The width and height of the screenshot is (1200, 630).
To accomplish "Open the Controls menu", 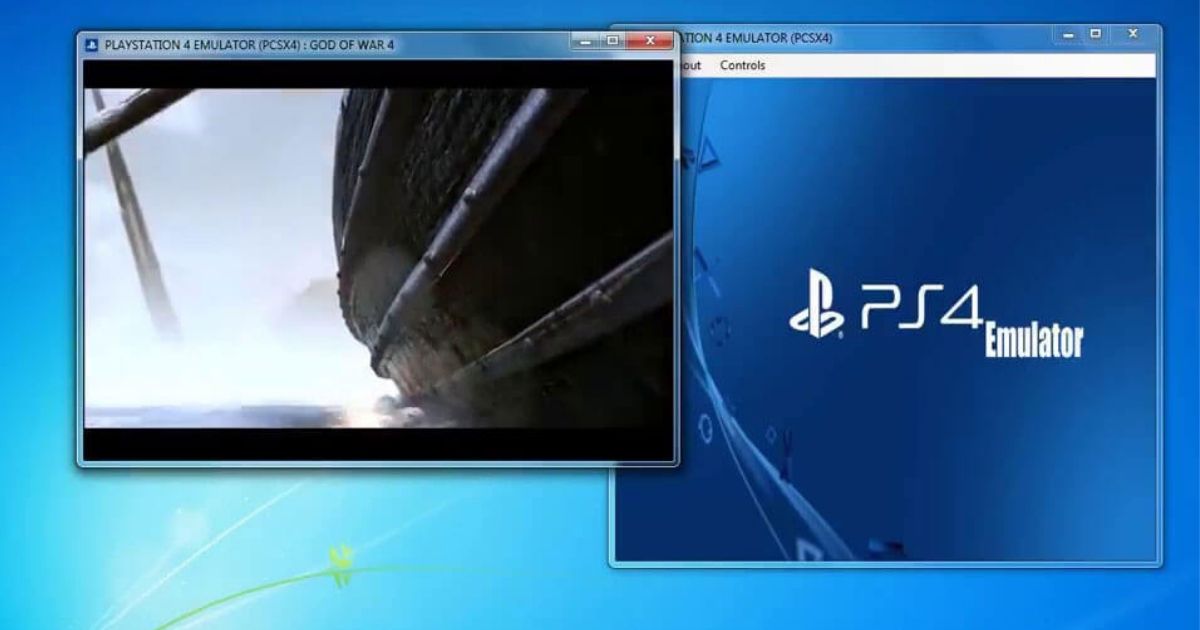I will [x=742, y=65].
